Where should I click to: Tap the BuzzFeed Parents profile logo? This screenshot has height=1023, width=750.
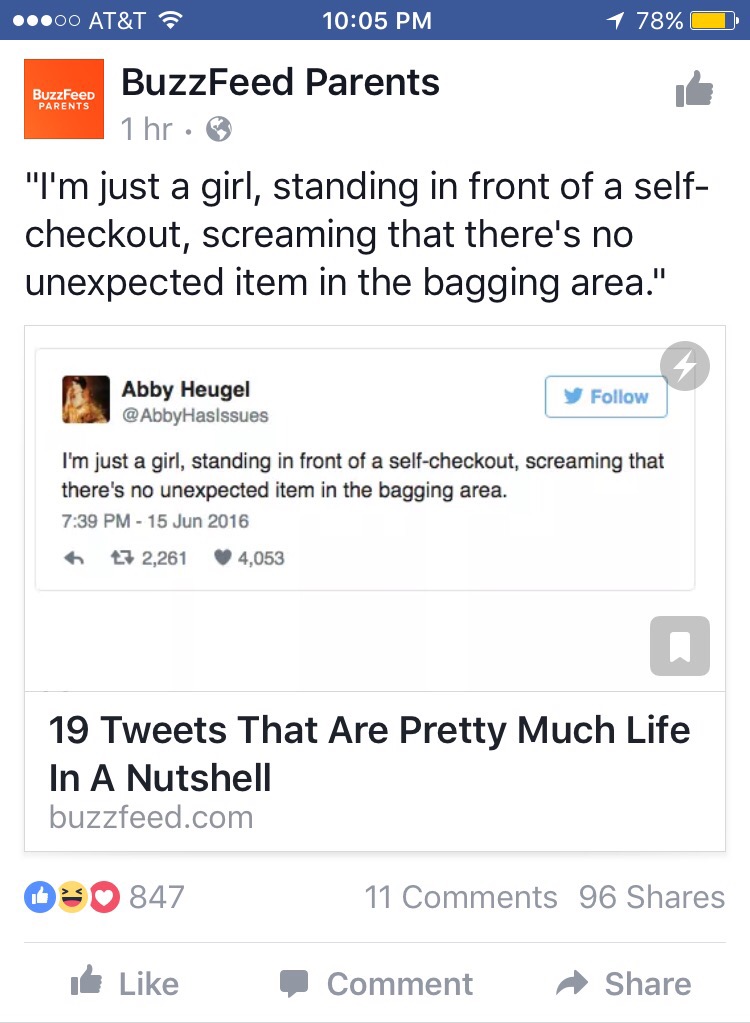tap(64, 99)
